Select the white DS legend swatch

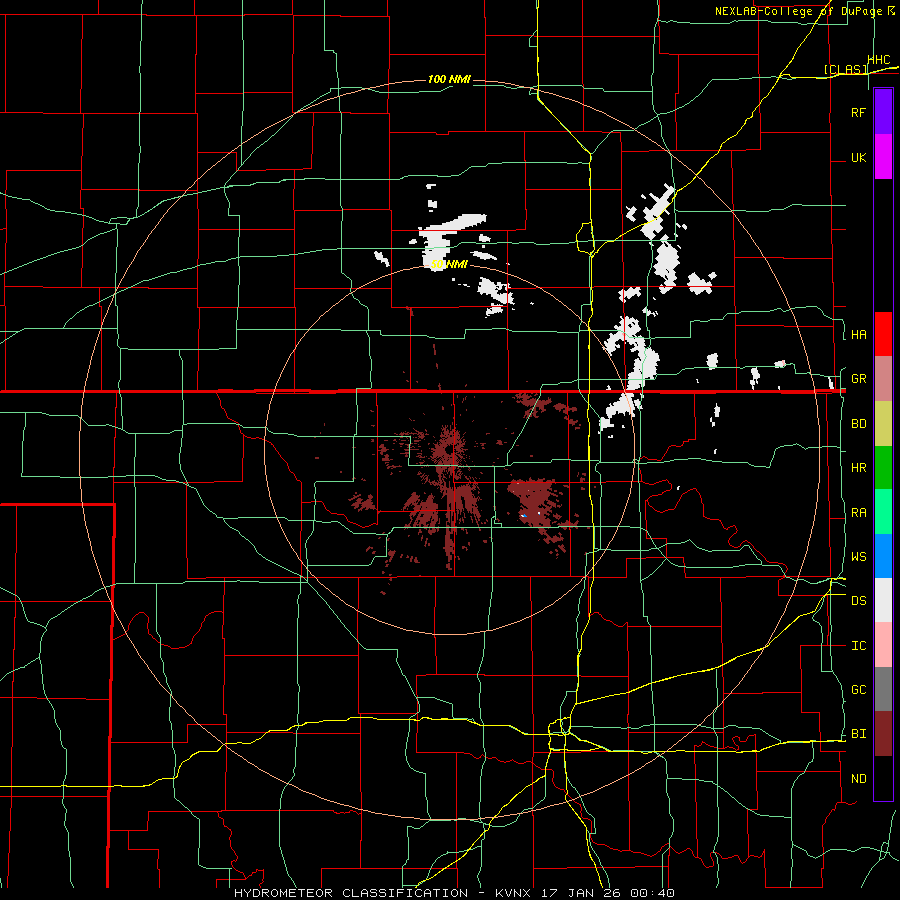pyautogui.click(x=883, y=600)
